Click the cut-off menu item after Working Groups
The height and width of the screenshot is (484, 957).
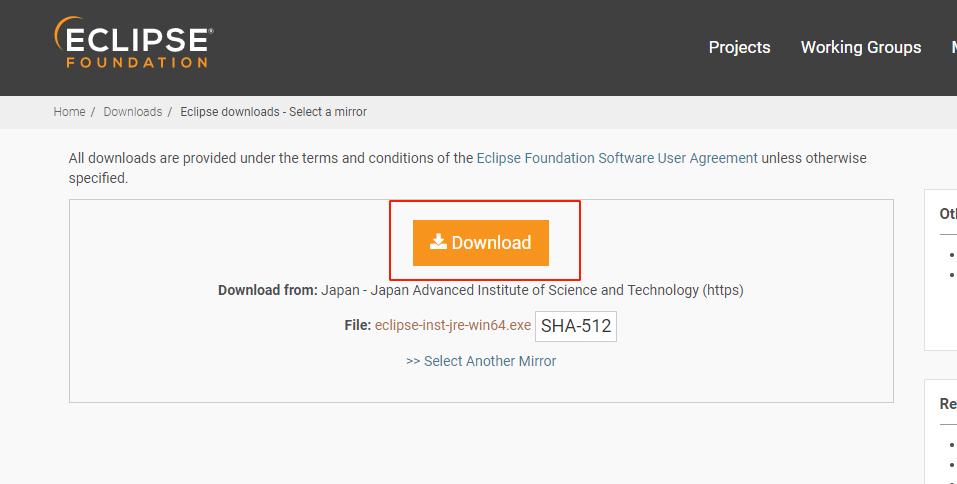click(952, 47)
